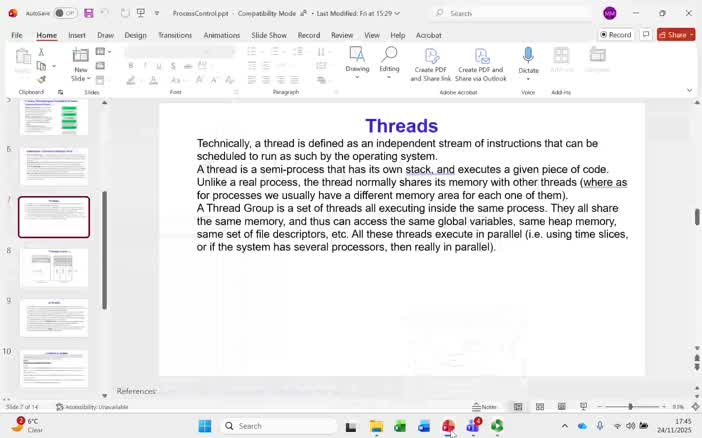Click the thumbnail panel scrollbar
702x438 pixels.
[104, 250]
